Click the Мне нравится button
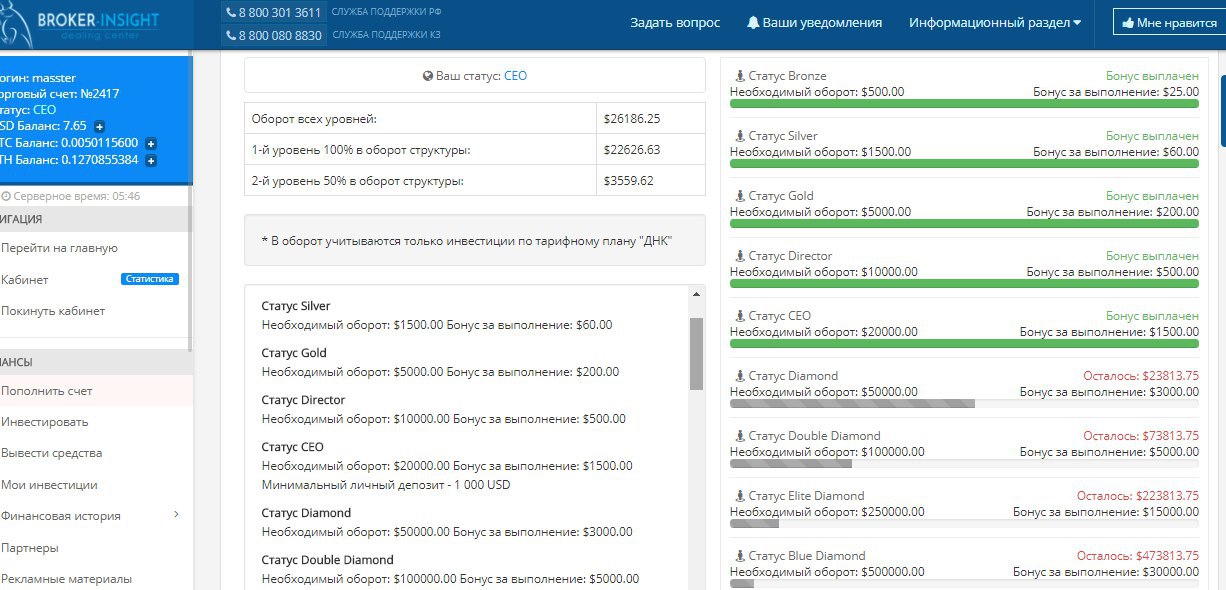Screen dimensions: 1226x590 pyautogui.click(x=1169, y=22)
